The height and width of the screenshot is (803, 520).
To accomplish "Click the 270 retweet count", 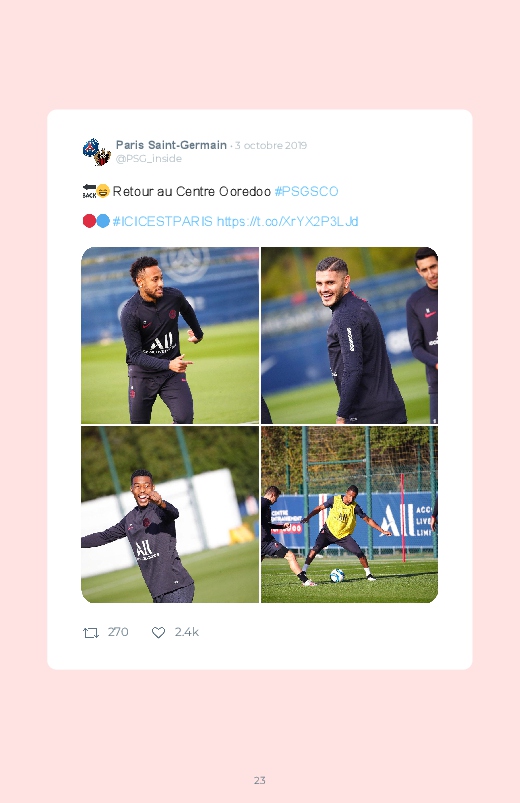I will (118, 632).
